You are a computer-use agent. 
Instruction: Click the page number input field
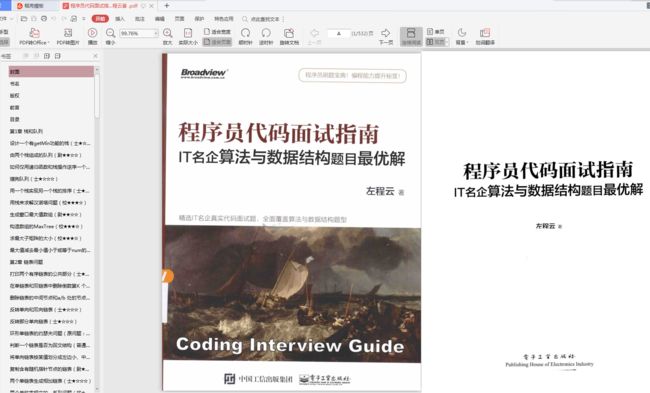coord(338,33)
